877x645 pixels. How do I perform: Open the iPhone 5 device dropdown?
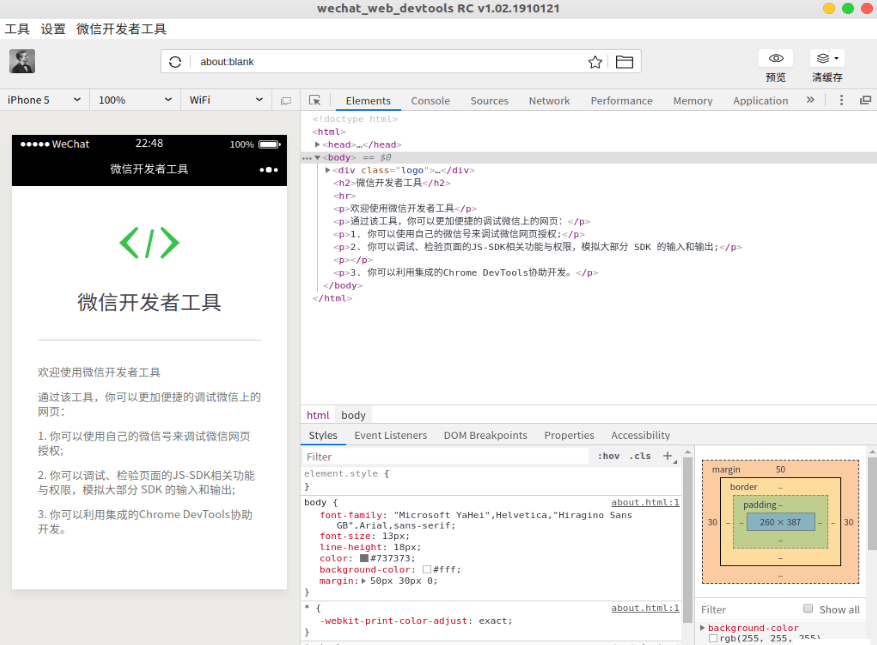(43, 100)
